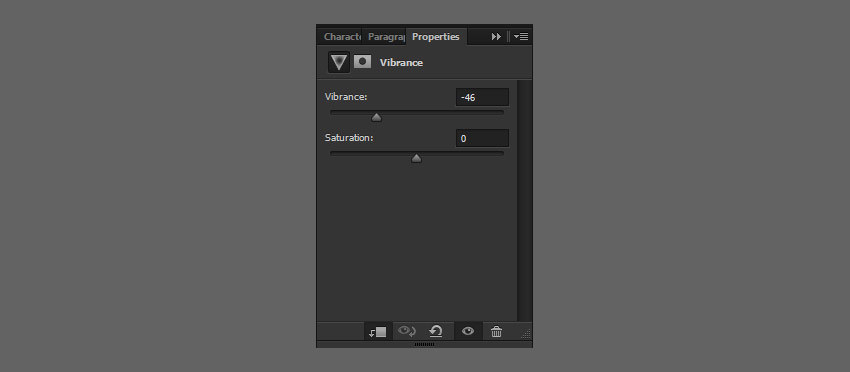
Task: Click the Vibrance value field showing -46
Action: coord(482,98)
